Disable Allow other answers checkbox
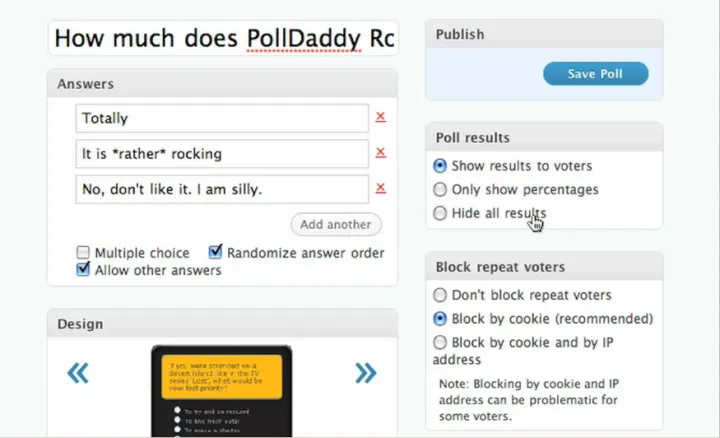This screenshot has width=720, height=438. (83, 270)
